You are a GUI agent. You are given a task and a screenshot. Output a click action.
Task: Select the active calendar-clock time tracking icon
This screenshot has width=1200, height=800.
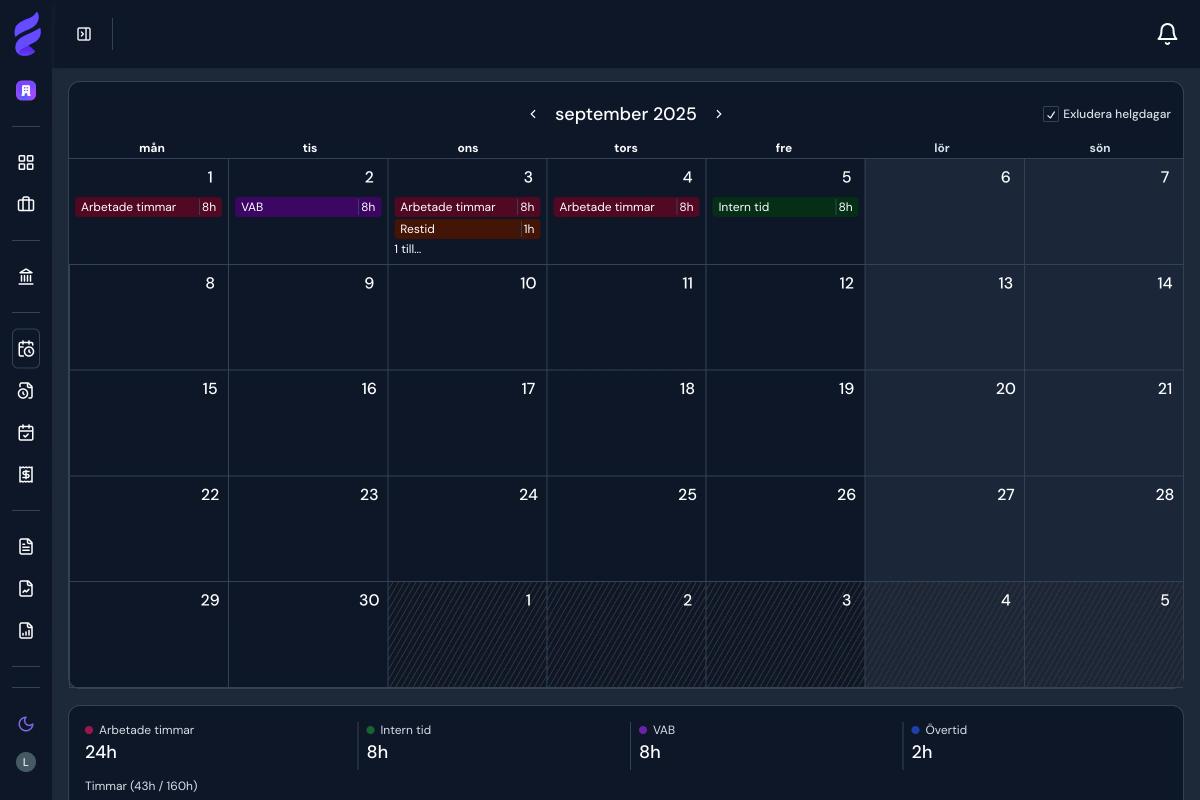[26, 349]
